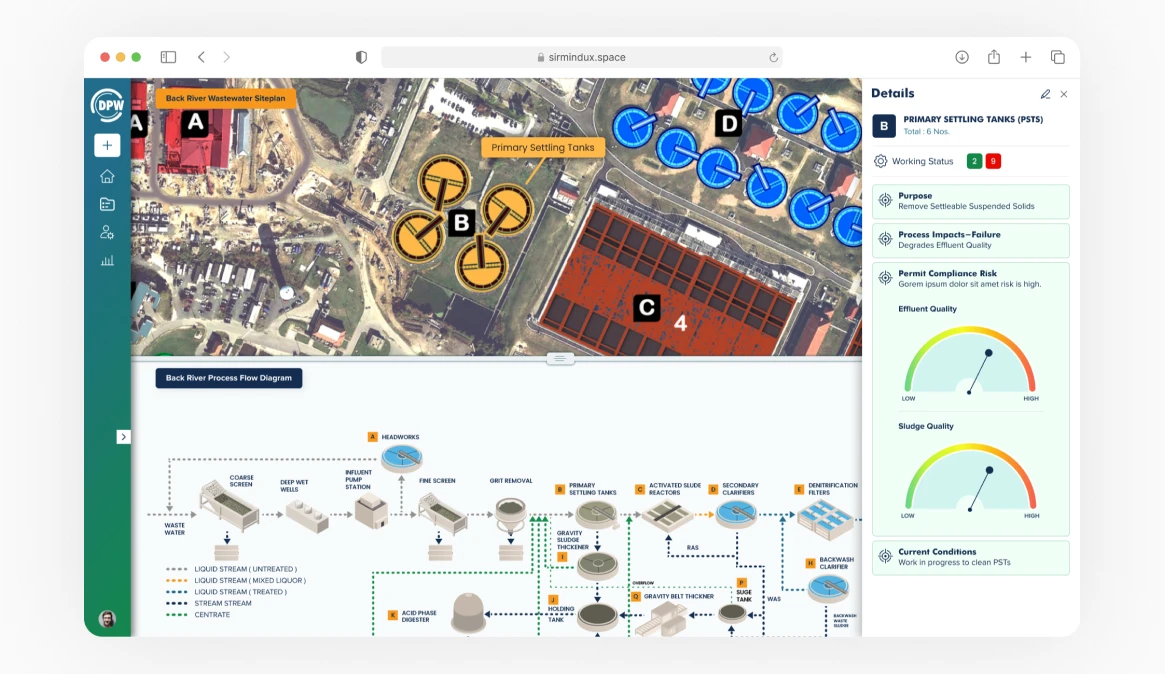
Task: Open the Purpose card
Action: [970, 201]
